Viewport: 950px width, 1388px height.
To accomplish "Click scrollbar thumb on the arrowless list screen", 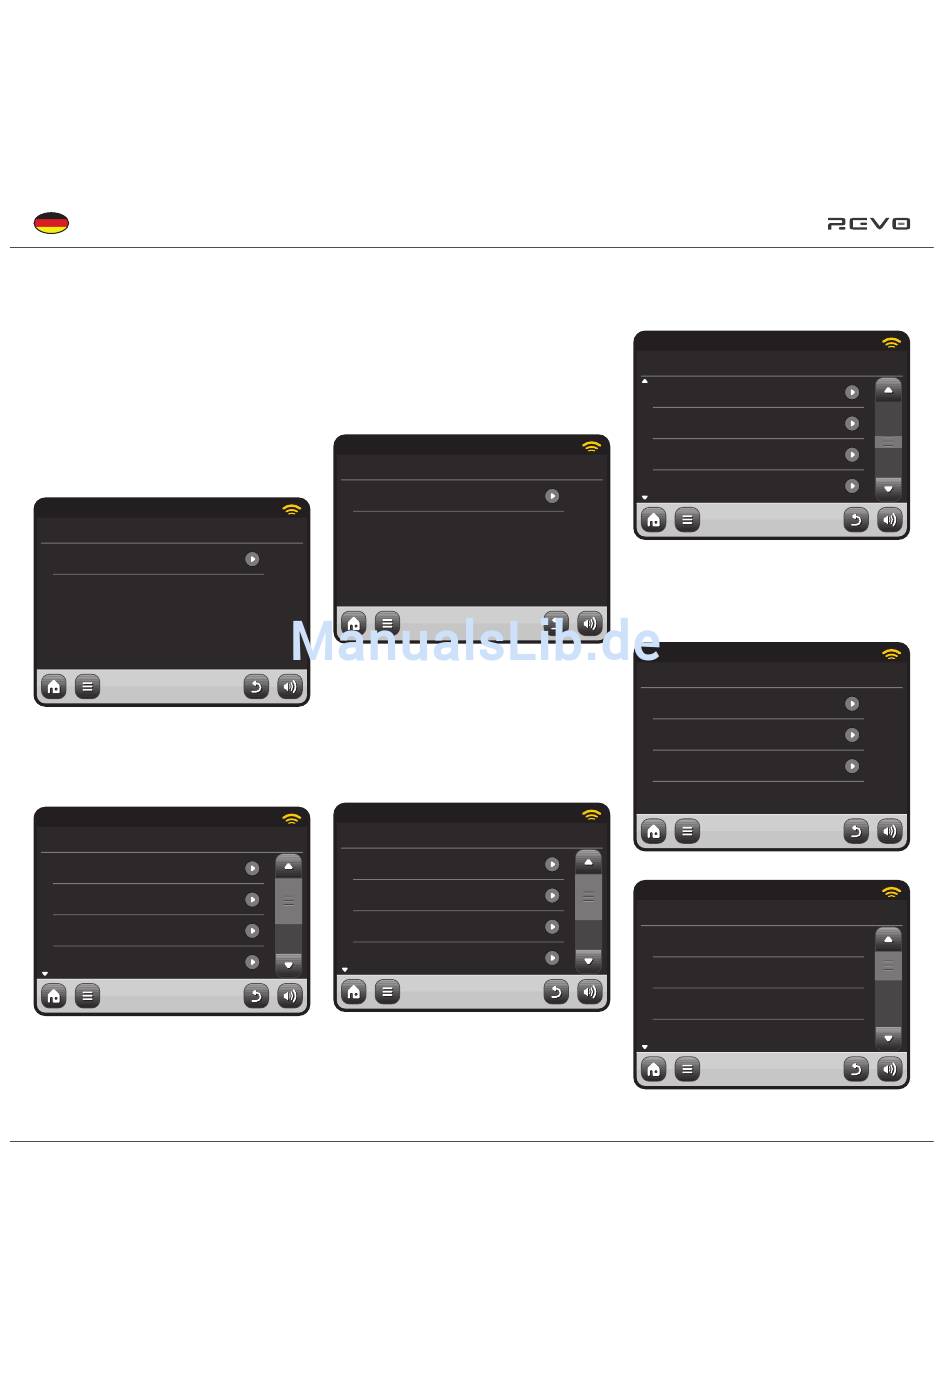I will click(888, 965).
